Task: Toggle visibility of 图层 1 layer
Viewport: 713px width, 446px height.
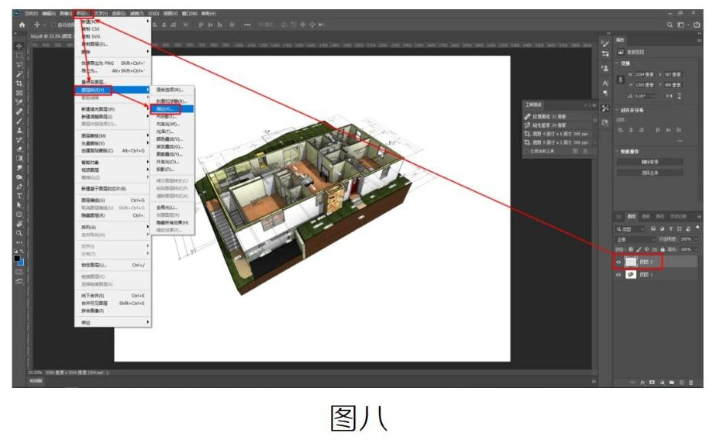Action: [x=618, y=275]
